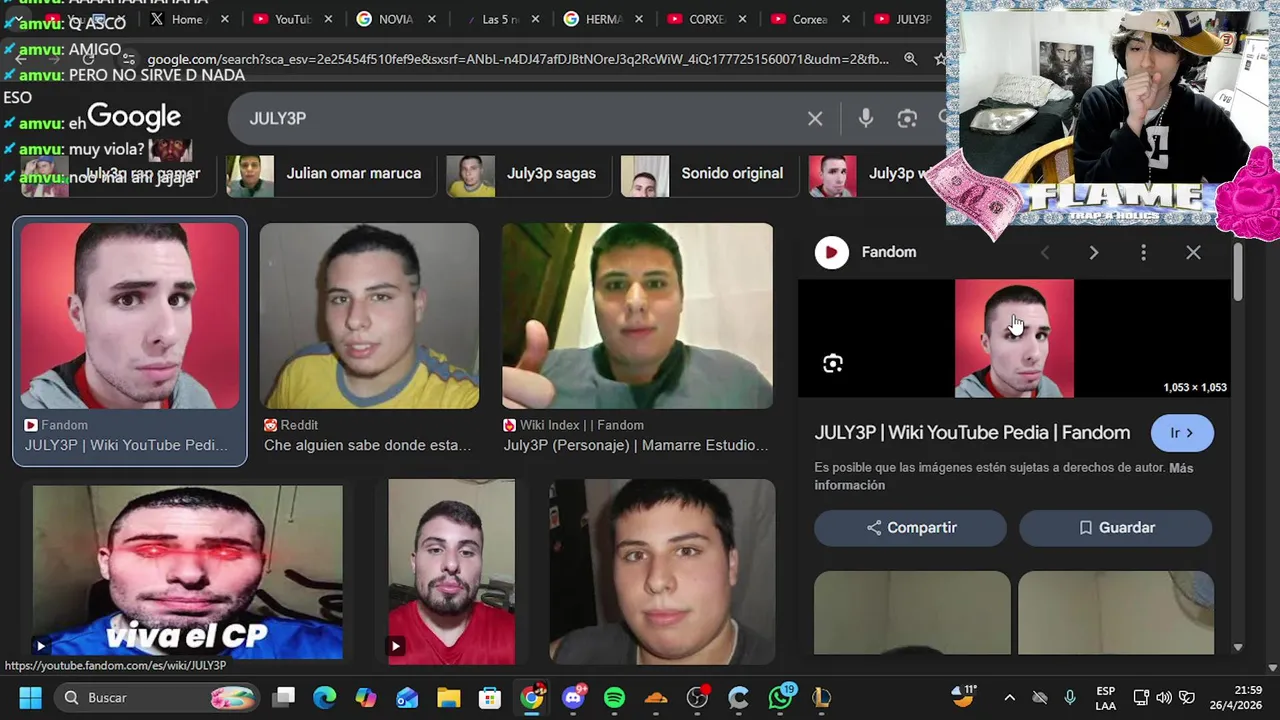Open the Che alguien sabe donde esta Reddit link
The height and width of the screenshot is (720, 1280).
click(367, 445)
